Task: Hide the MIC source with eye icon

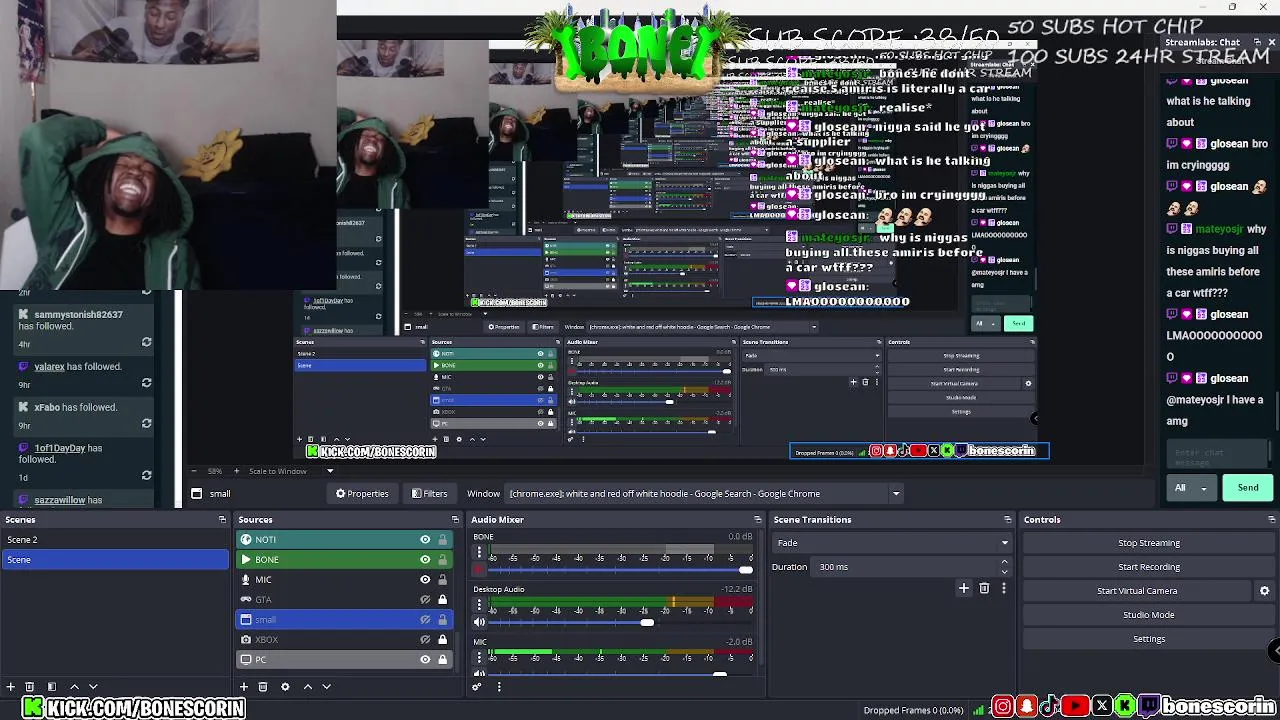Action: point(425,580)
